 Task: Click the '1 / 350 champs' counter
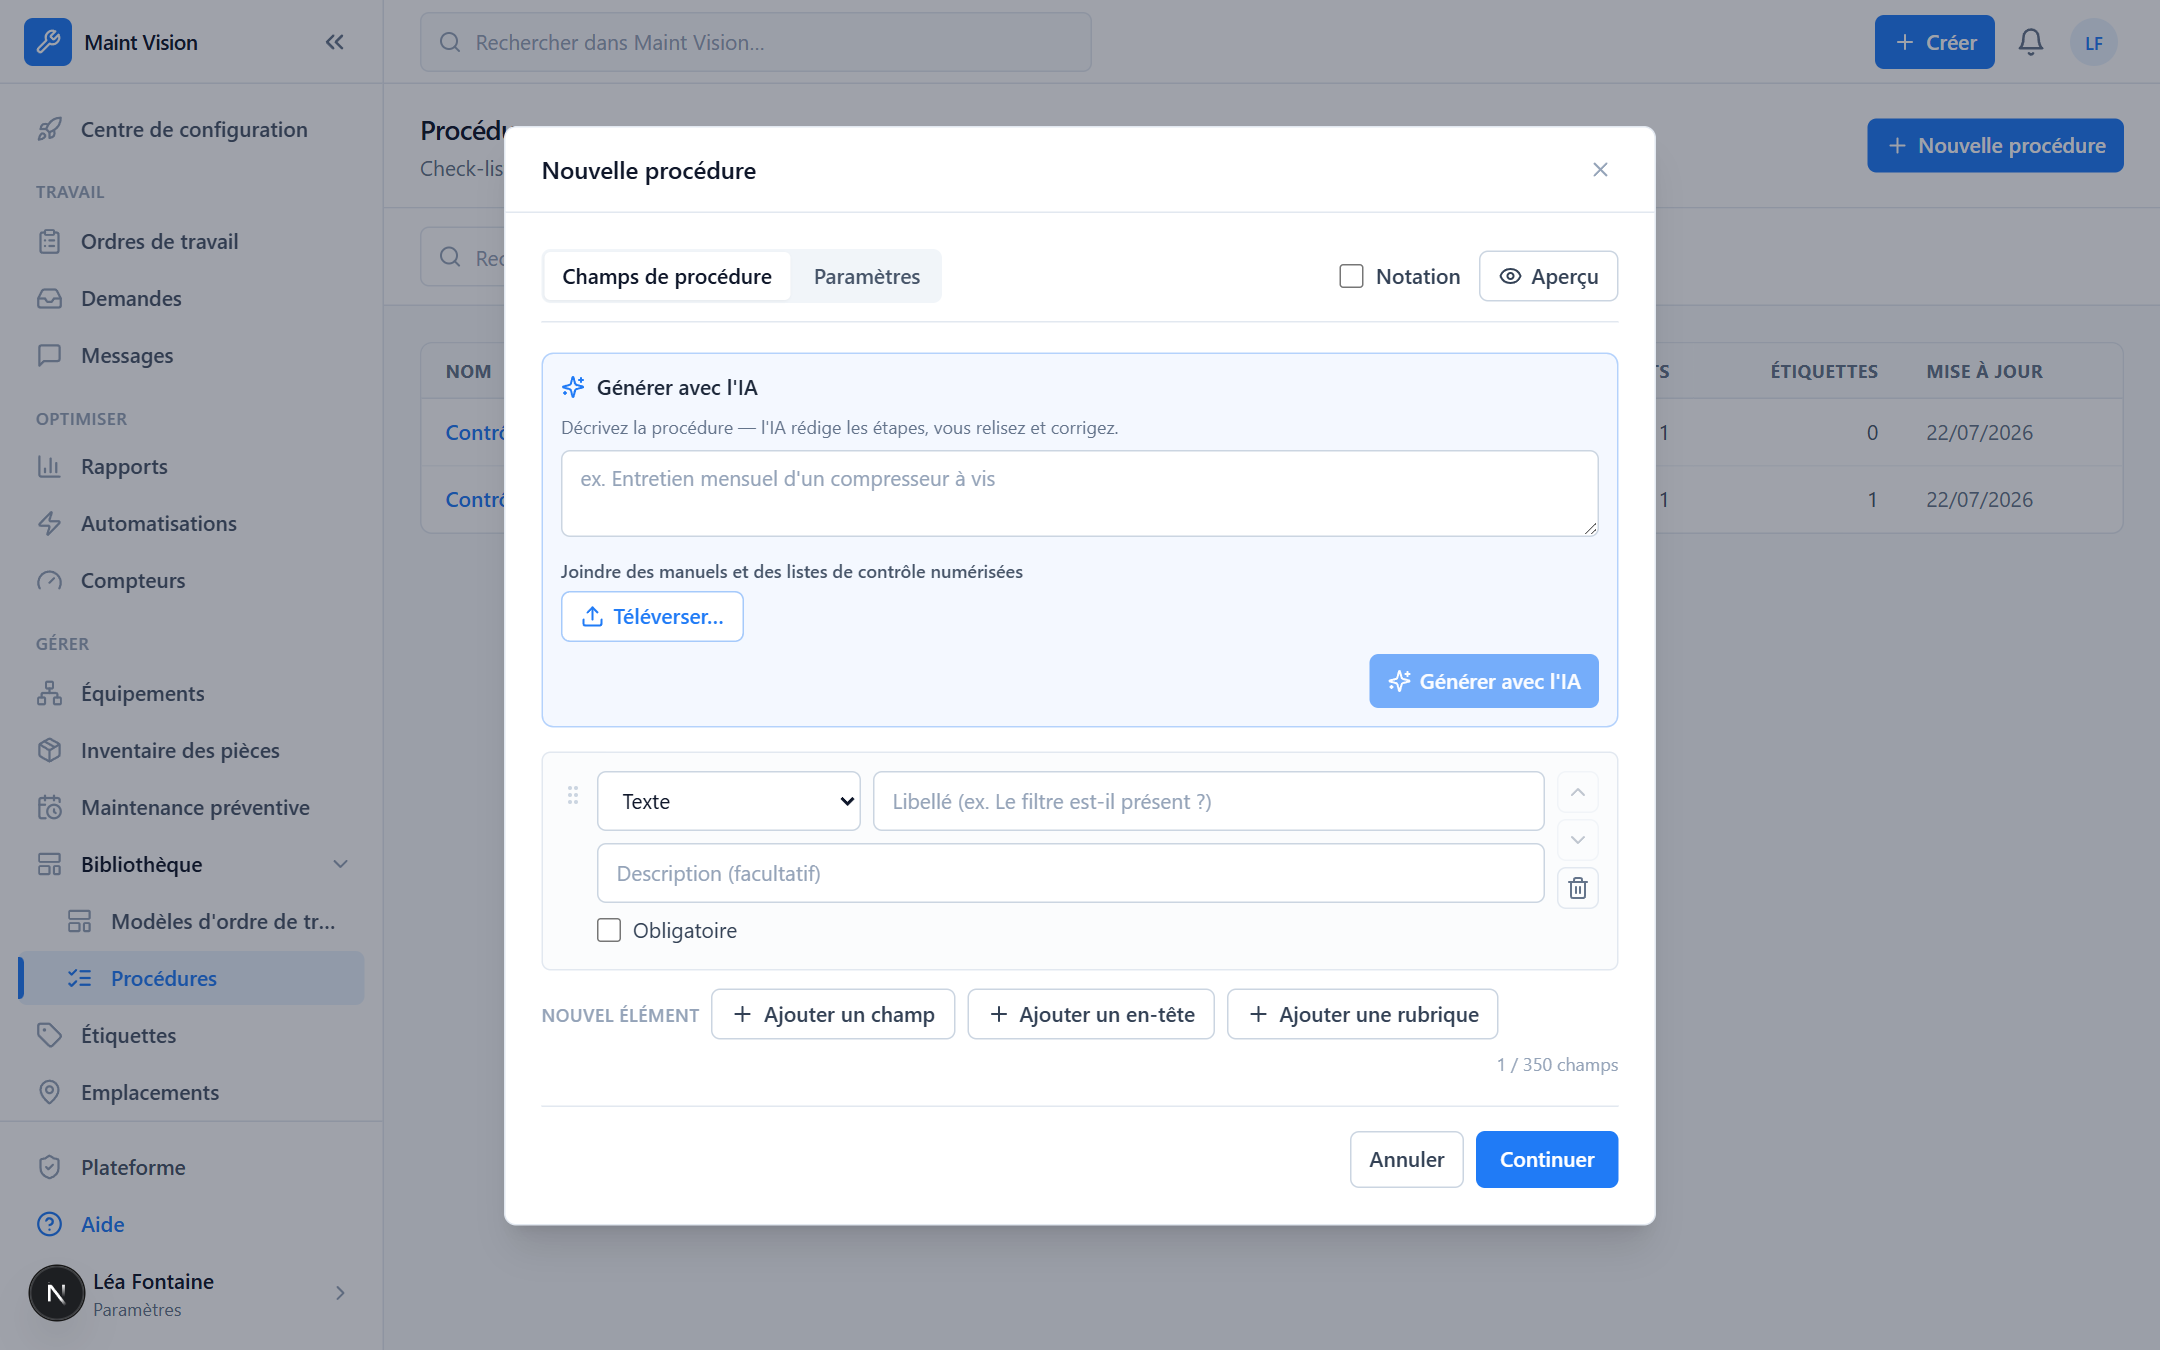tap(1557, 1064)
